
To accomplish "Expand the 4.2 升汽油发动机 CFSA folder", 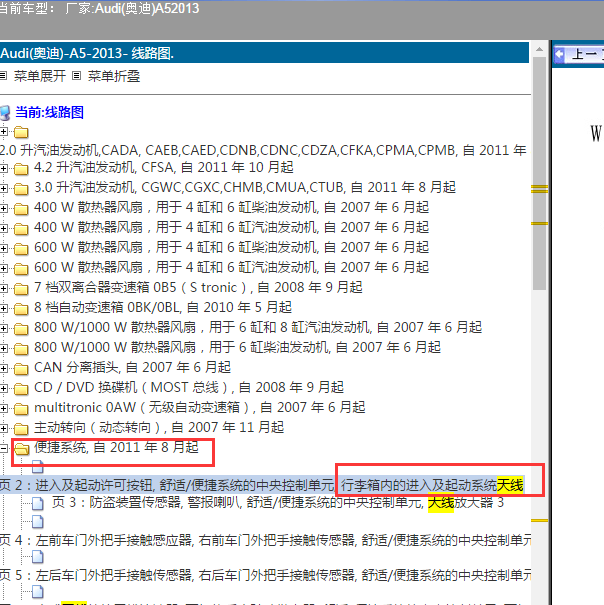I will (x=3, y=168).
